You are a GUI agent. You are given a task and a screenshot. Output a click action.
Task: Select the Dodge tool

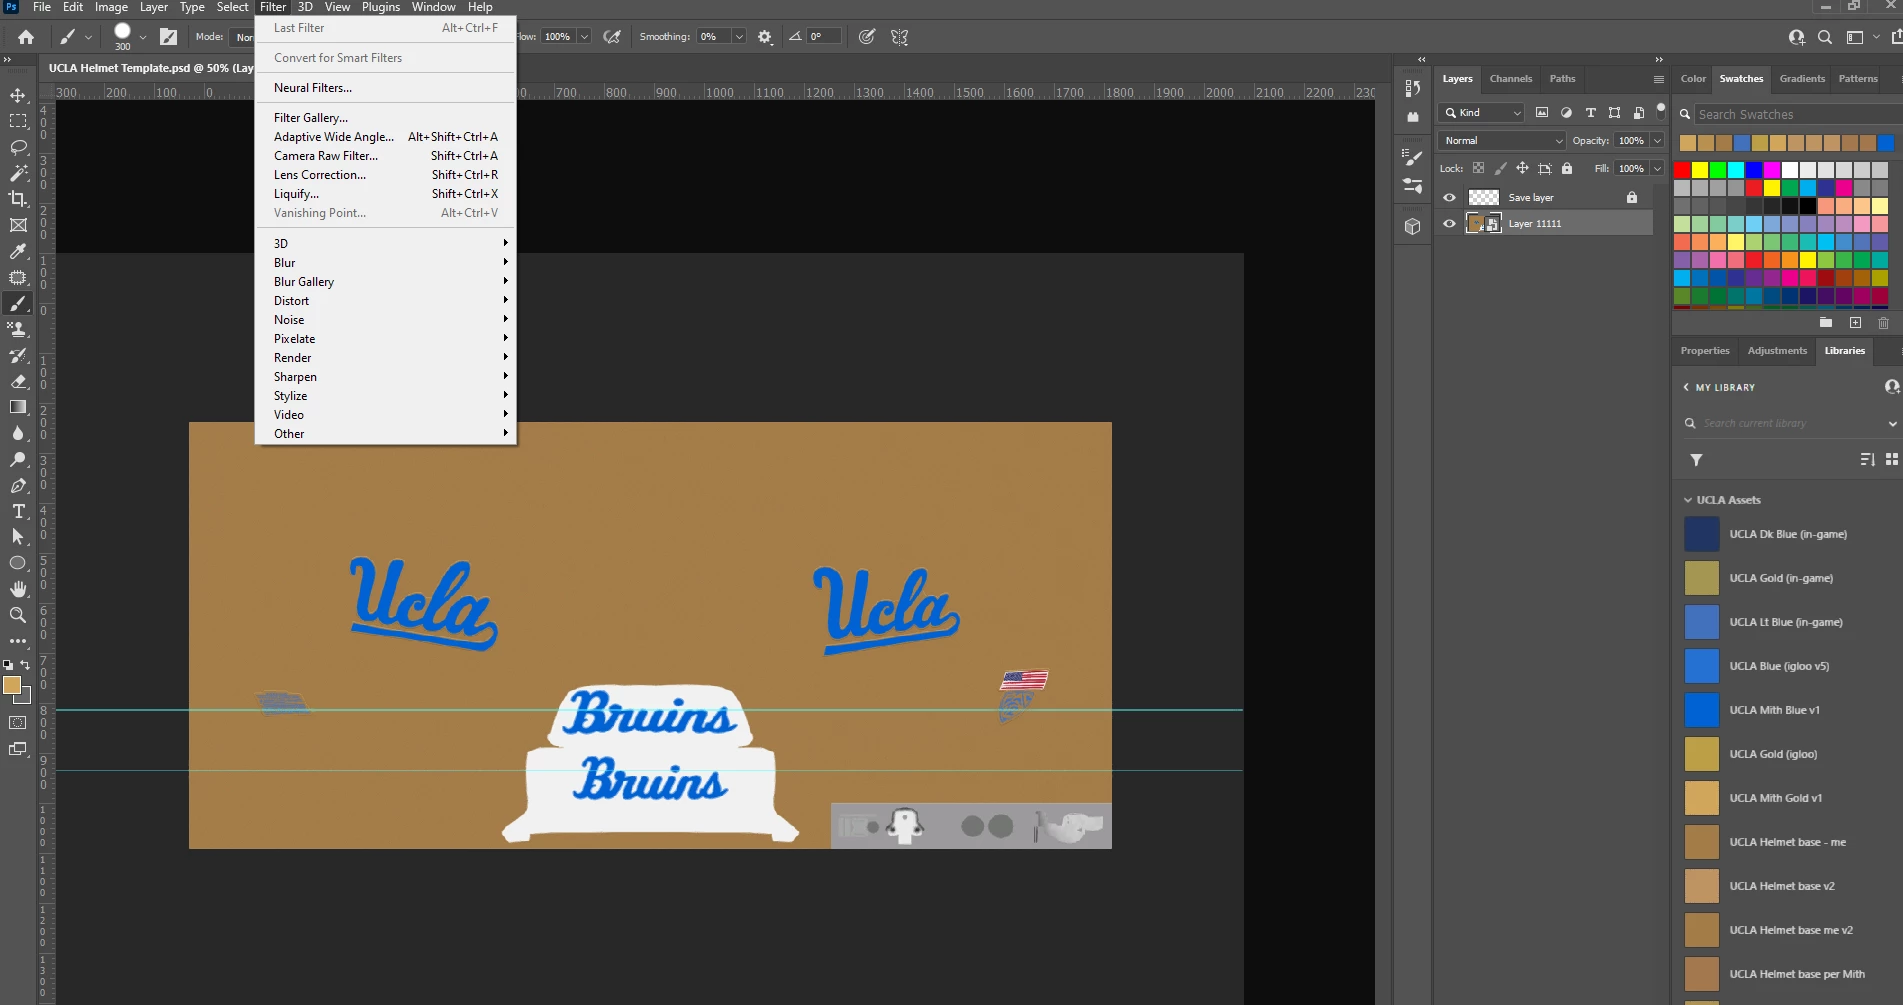(18, 459)
